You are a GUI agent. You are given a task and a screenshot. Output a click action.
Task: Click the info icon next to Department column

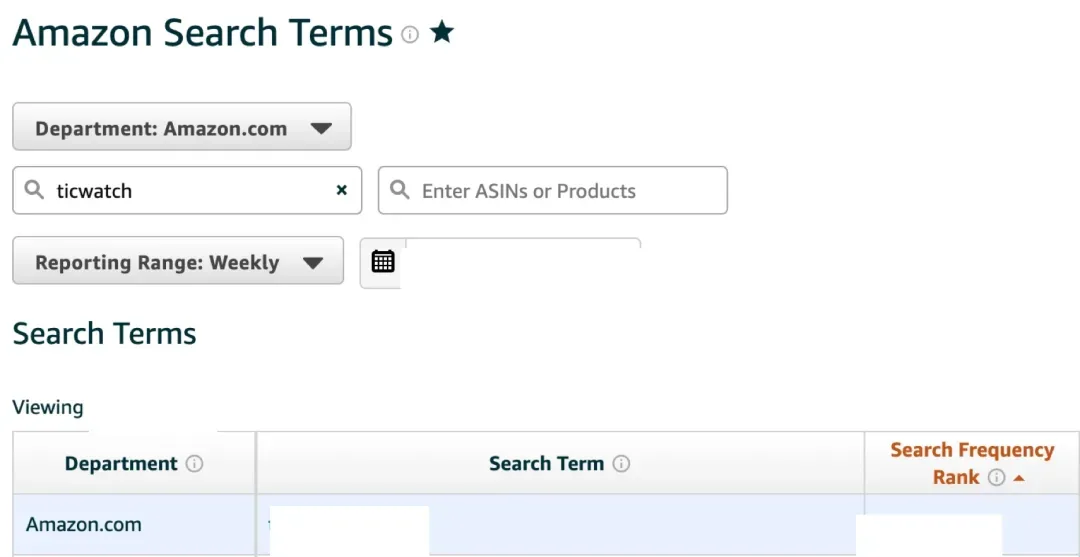point(195,464)
